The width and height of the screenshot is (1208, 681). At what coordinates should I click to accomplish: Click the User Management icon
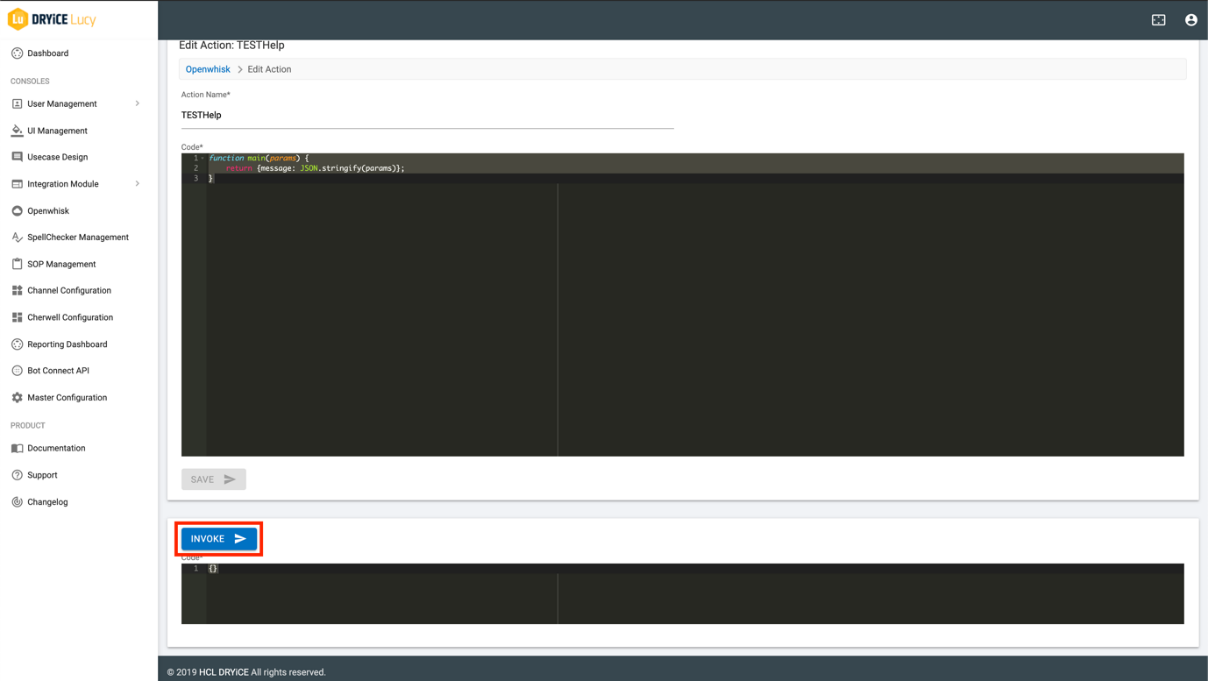[17, 104]
